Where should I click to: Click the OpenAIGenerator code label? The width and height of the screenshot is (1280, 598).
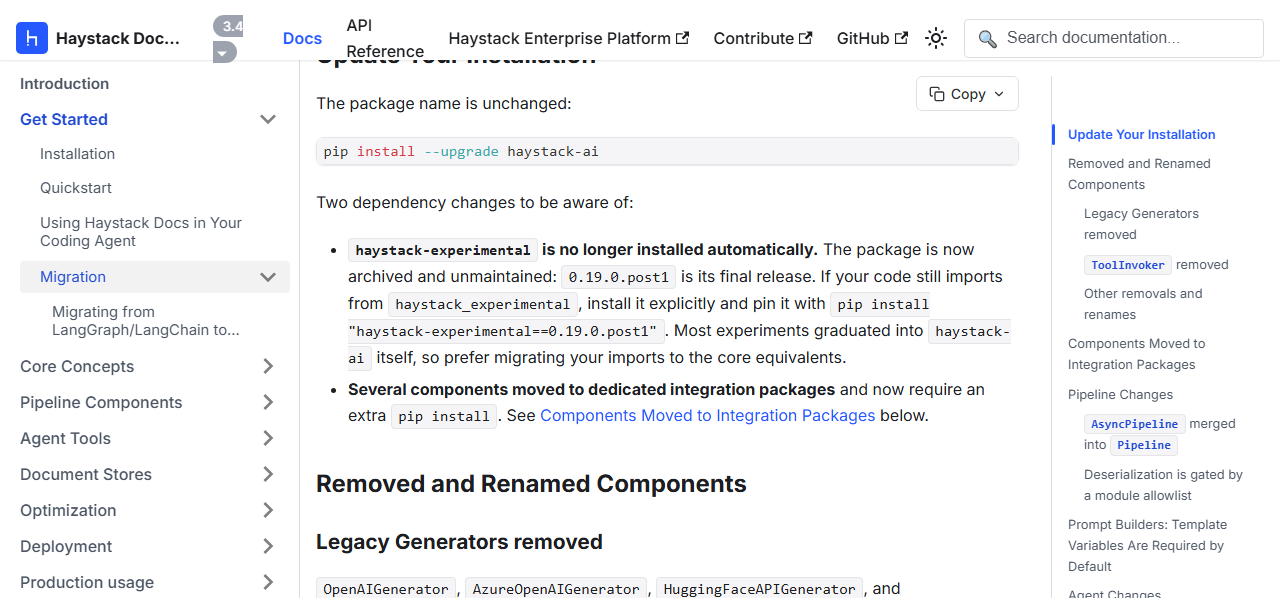386,589
